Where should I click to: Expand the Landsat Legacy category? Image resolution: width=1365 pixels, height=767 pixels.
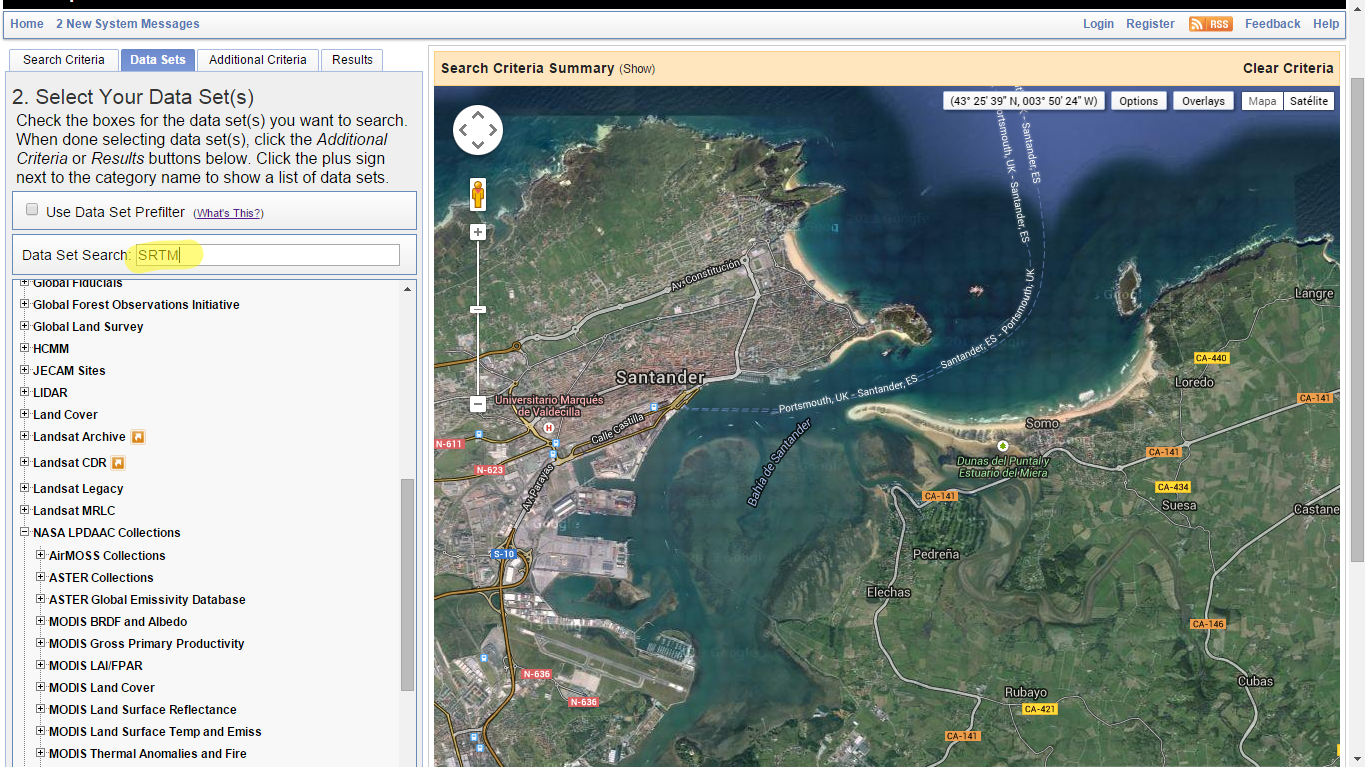(x=25, y=488)
